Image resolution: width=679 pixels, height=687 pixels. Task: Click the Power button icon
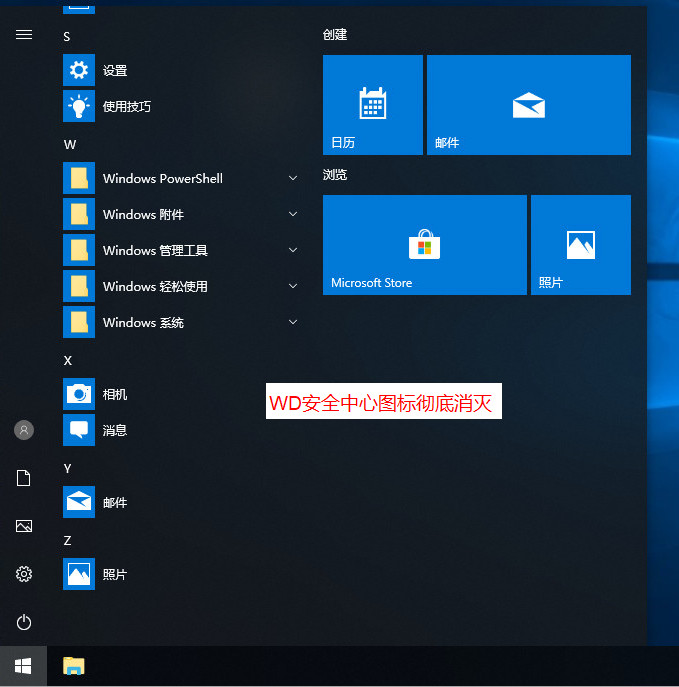24,622
